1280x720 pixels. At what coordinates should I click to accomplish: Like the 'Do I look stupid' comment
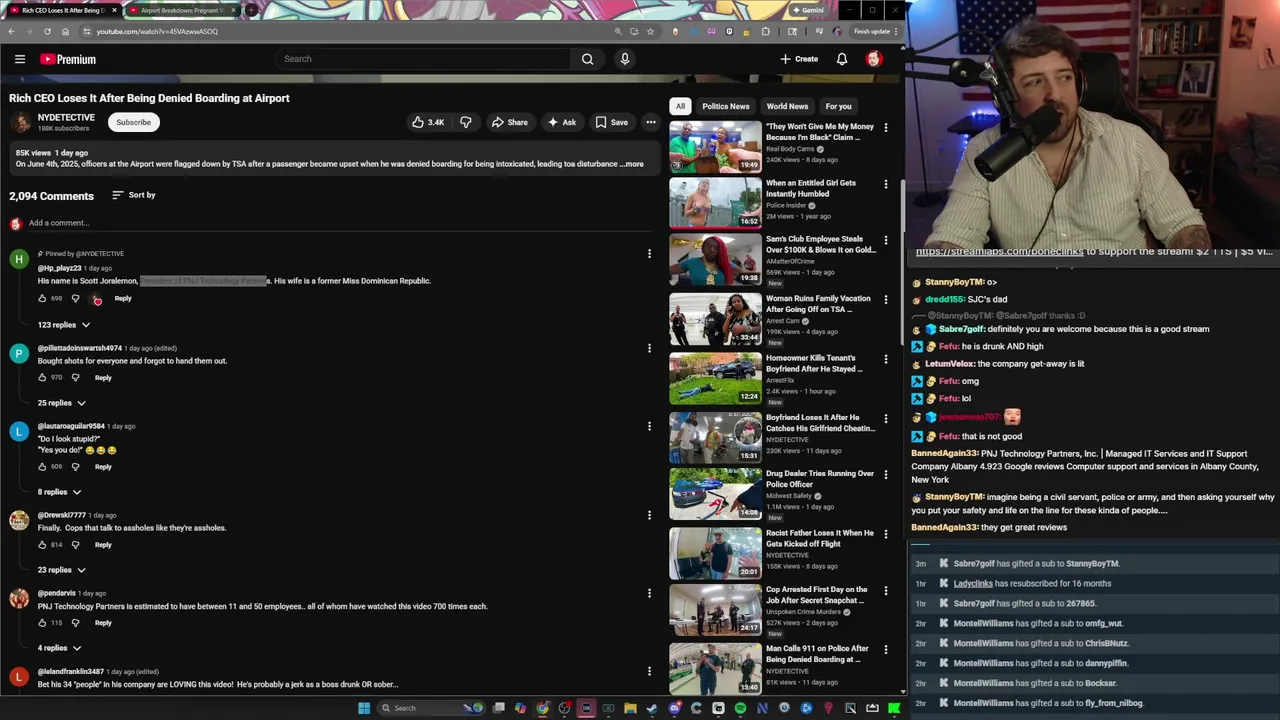(x=42, y=466)
